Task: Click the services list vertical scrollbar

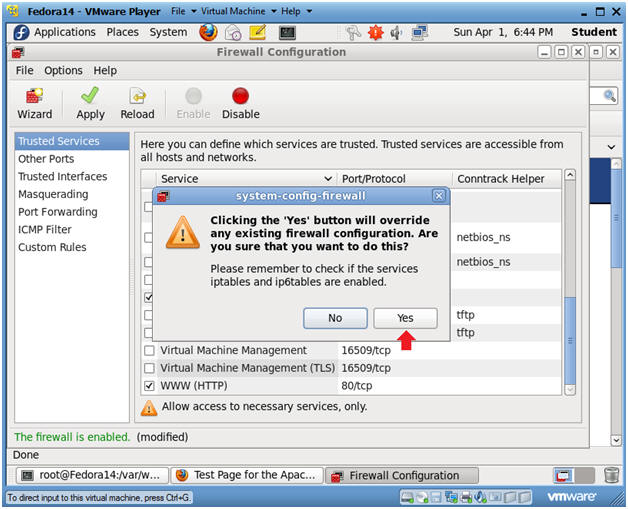Action: (570, 282)
